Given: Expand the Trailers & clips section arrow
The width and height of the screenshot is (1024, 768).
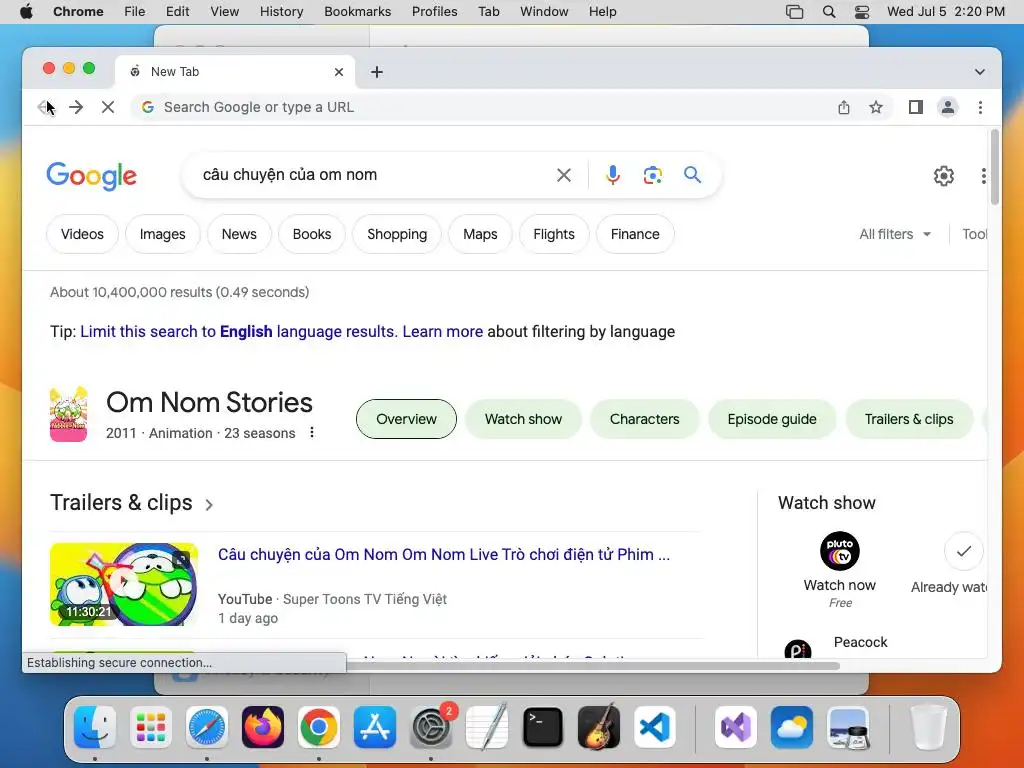Looking at the screenshot, I should click(208, 504).
